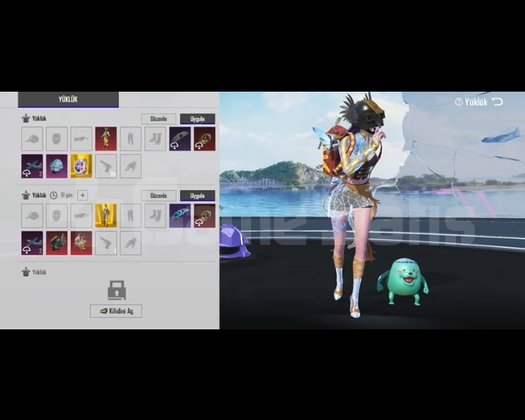Select the blue helmet skin on pink background
Viewport: 525px width, 420px height.
click(x=57, y=166)
